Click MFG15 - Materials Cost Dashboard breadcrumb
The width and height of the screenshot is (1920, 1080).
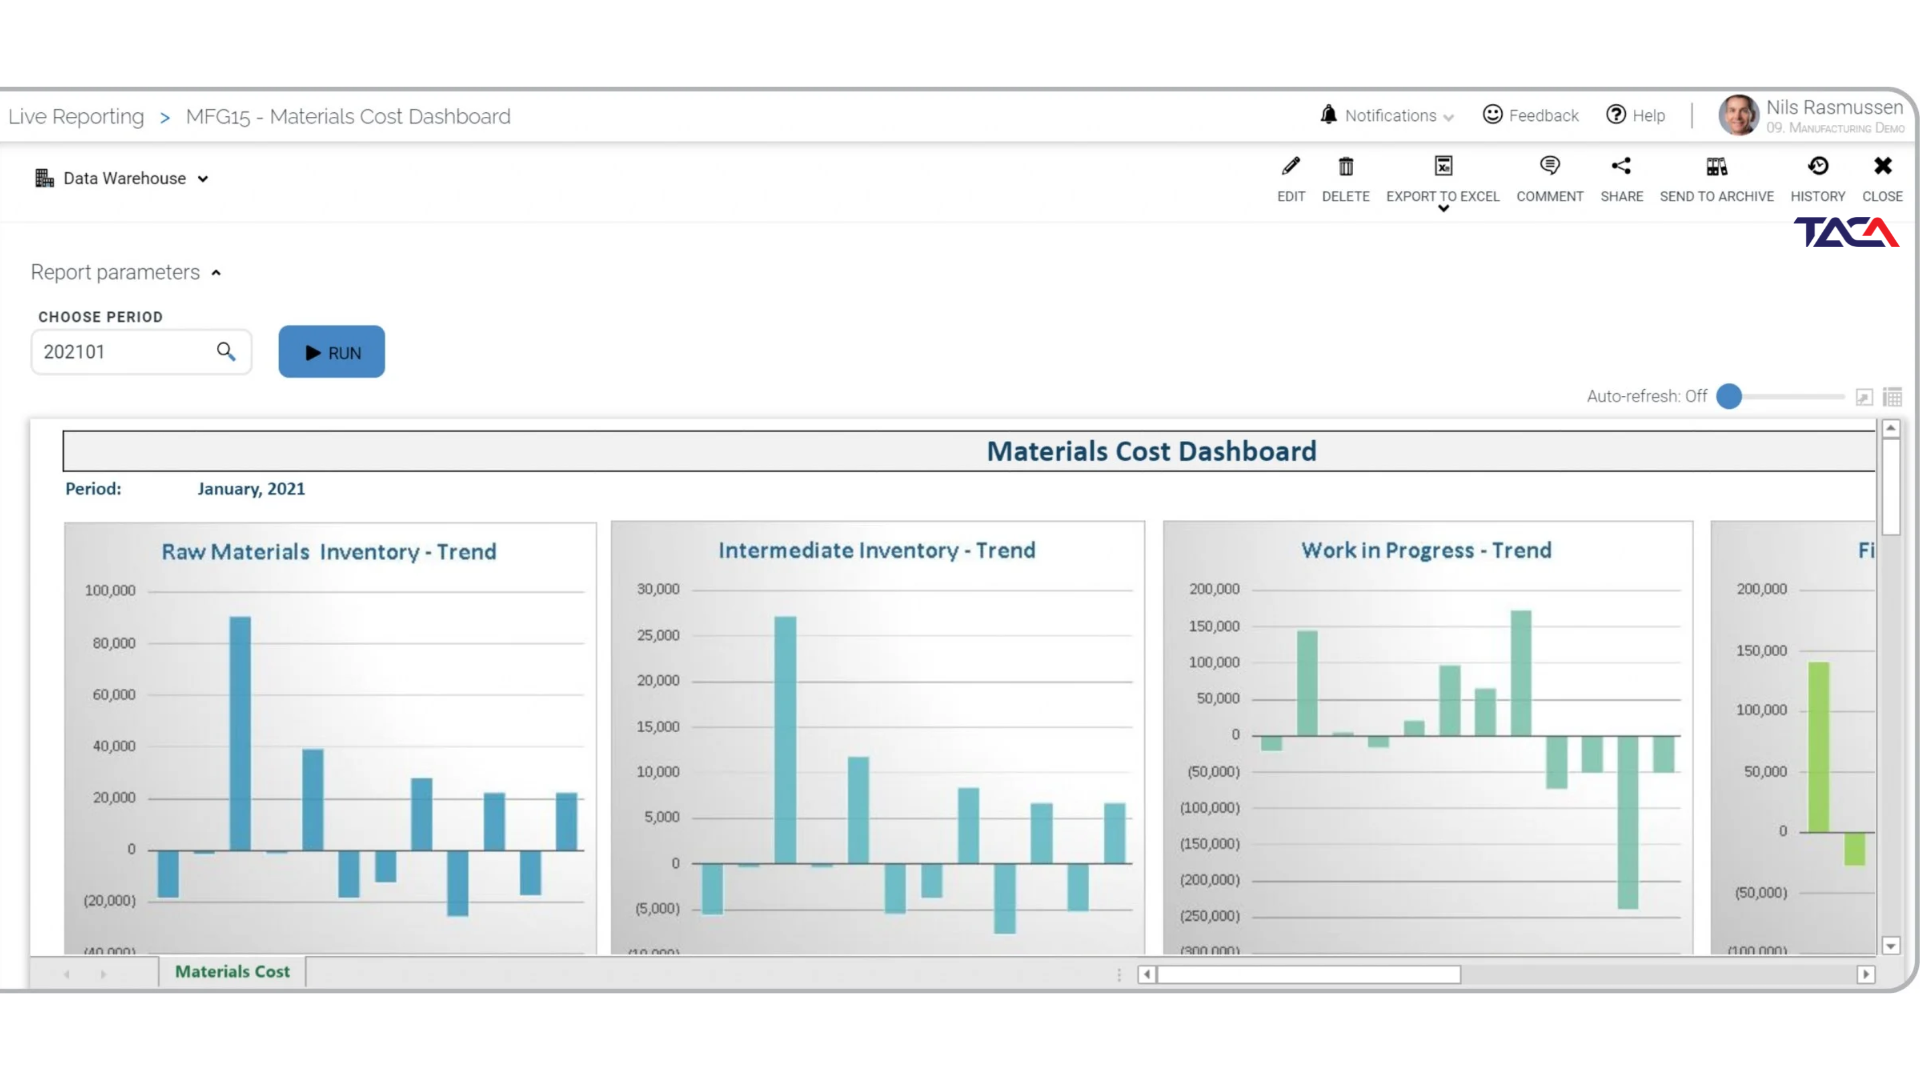348,116
